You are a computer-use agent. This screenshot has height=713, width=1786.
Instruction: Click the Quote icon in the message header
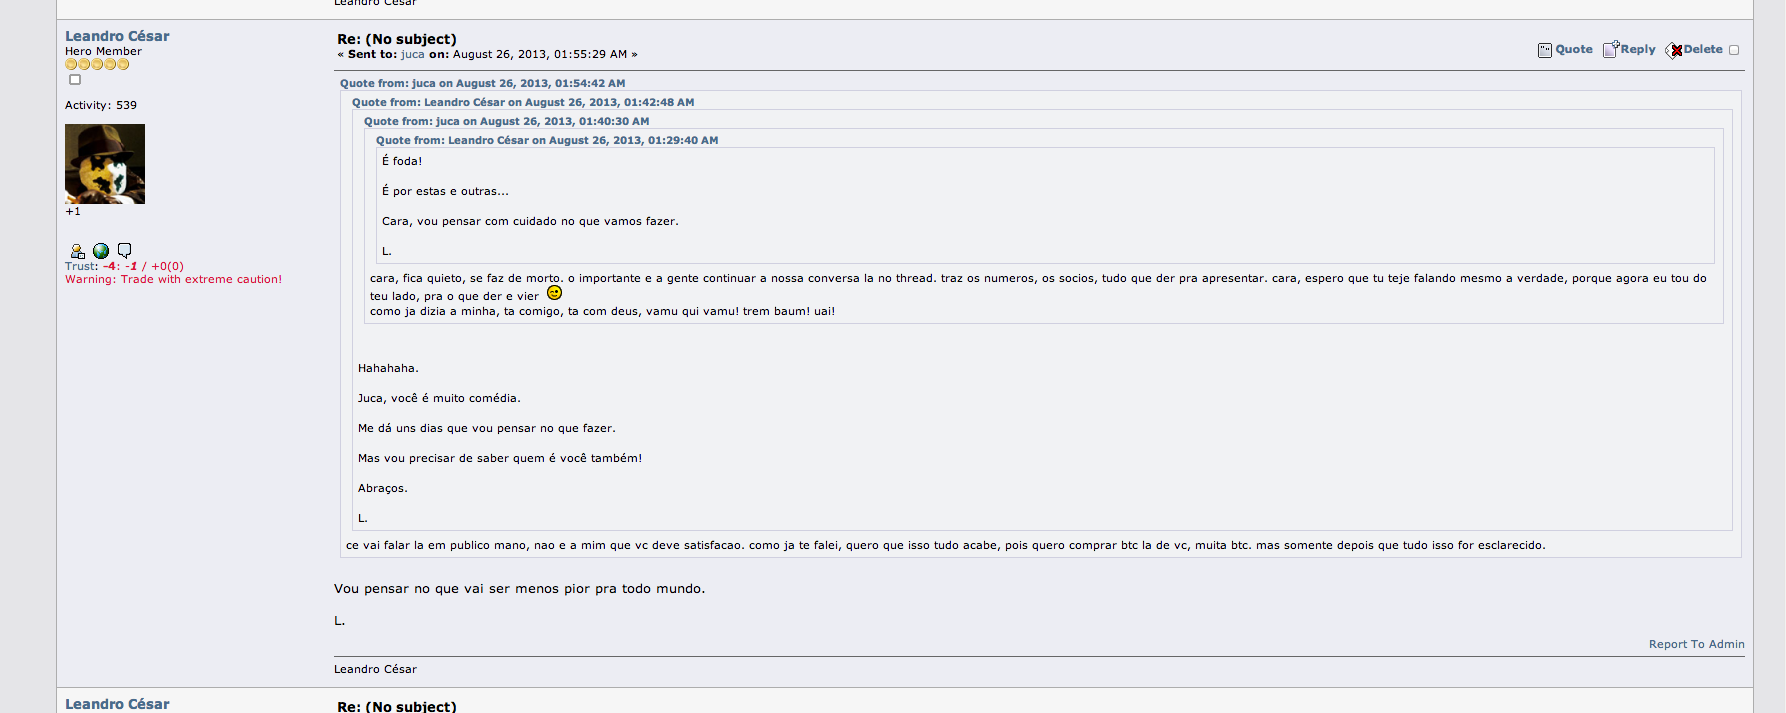pos(1545,50)
